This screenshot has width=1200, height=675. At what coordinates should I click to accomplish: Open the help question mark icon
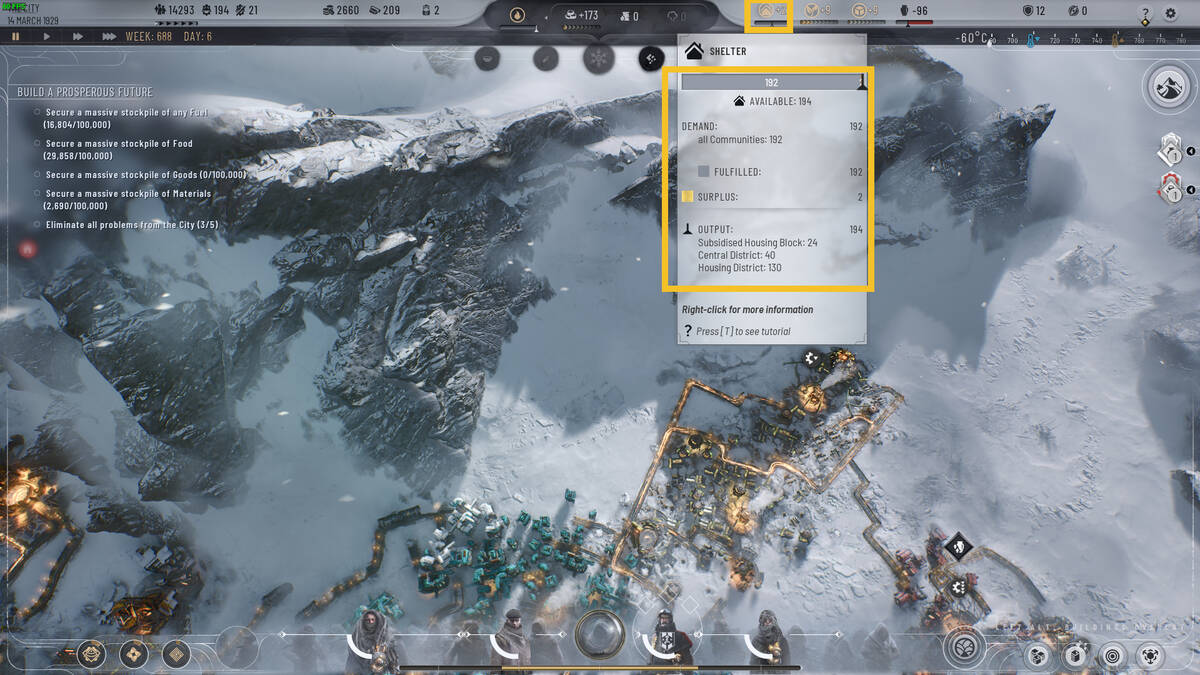click(x=1145, y=13)
